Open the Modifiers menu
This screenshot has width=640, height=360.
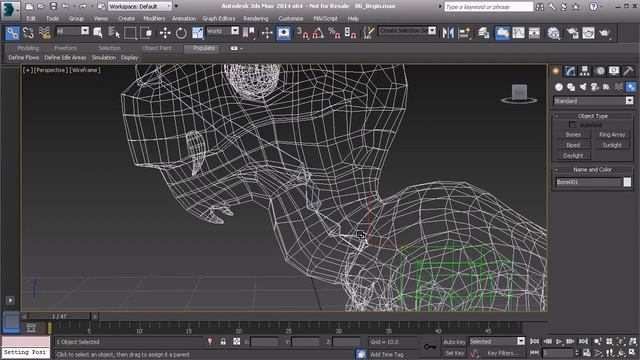pyautogui.click(x=154, y=19)
